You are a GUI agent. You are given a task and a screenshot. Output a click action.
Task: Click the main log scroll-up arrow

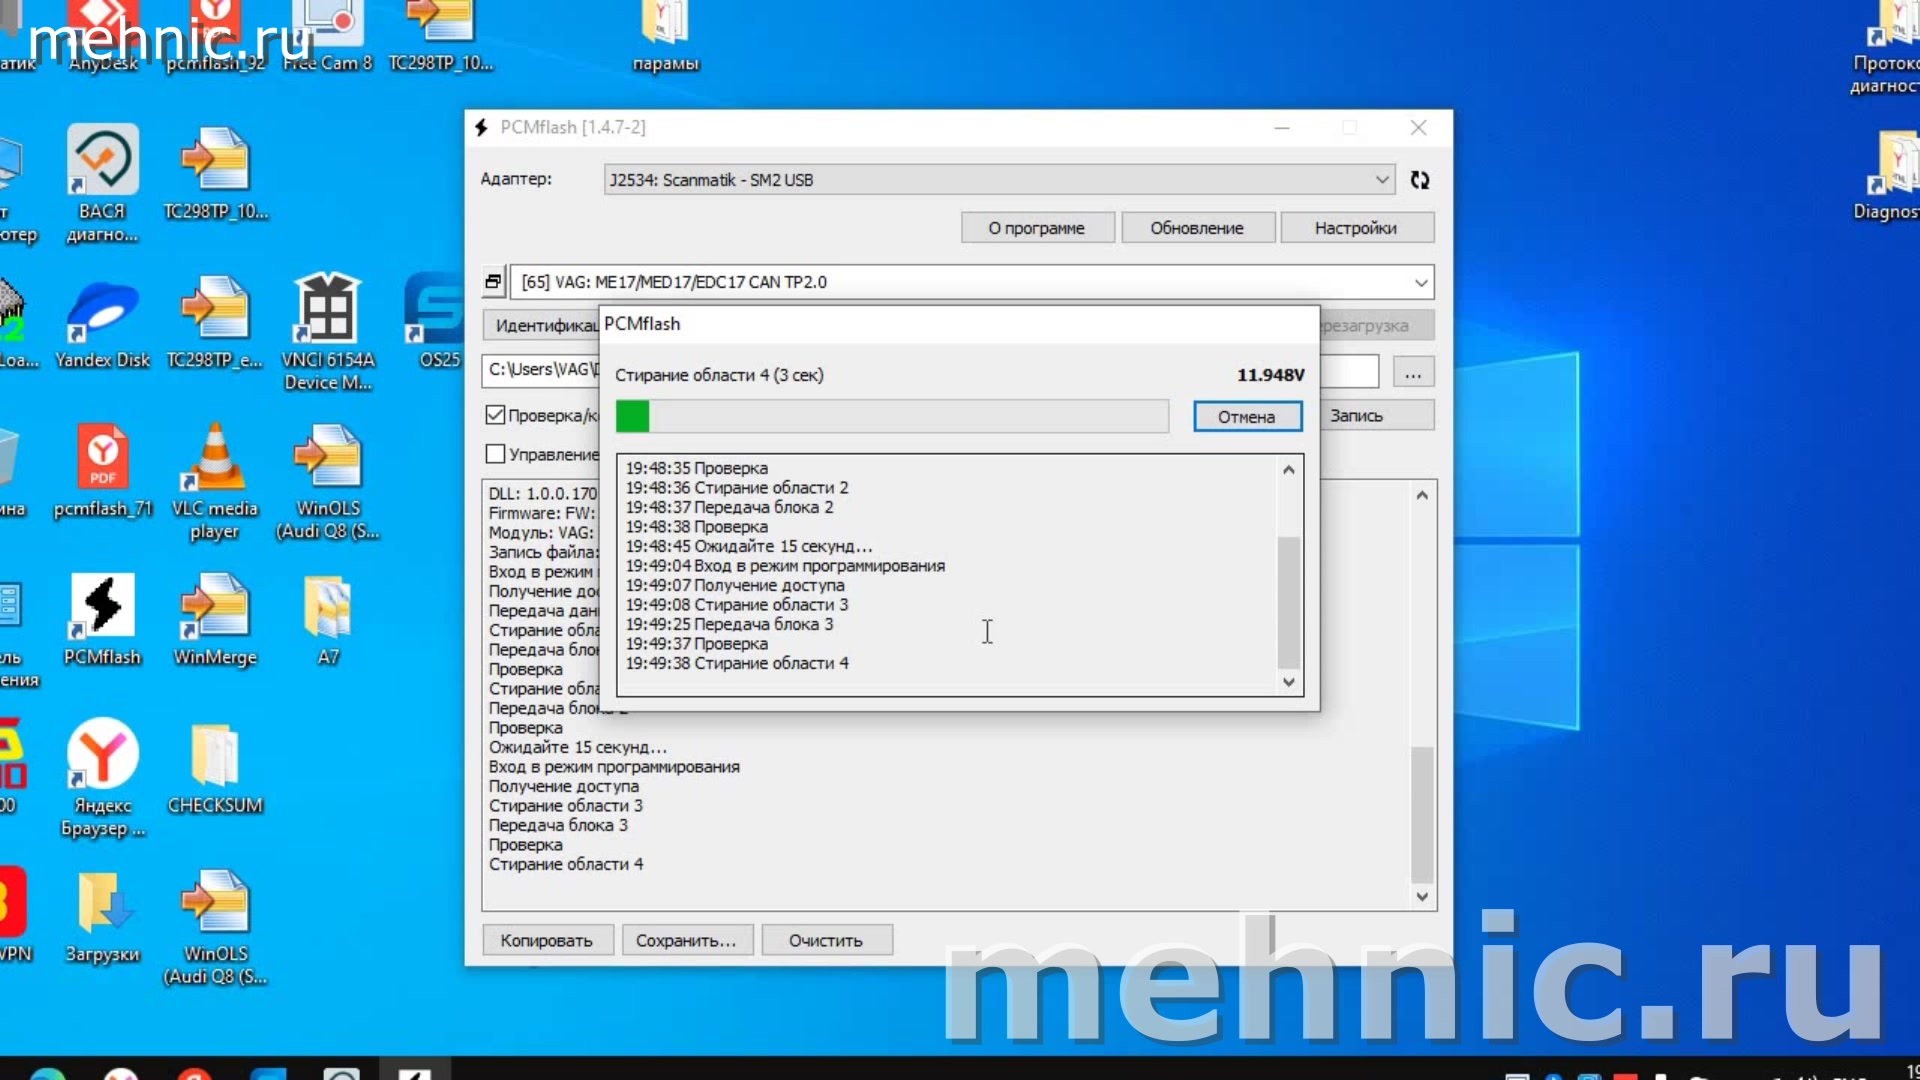tap(1422, 494)
